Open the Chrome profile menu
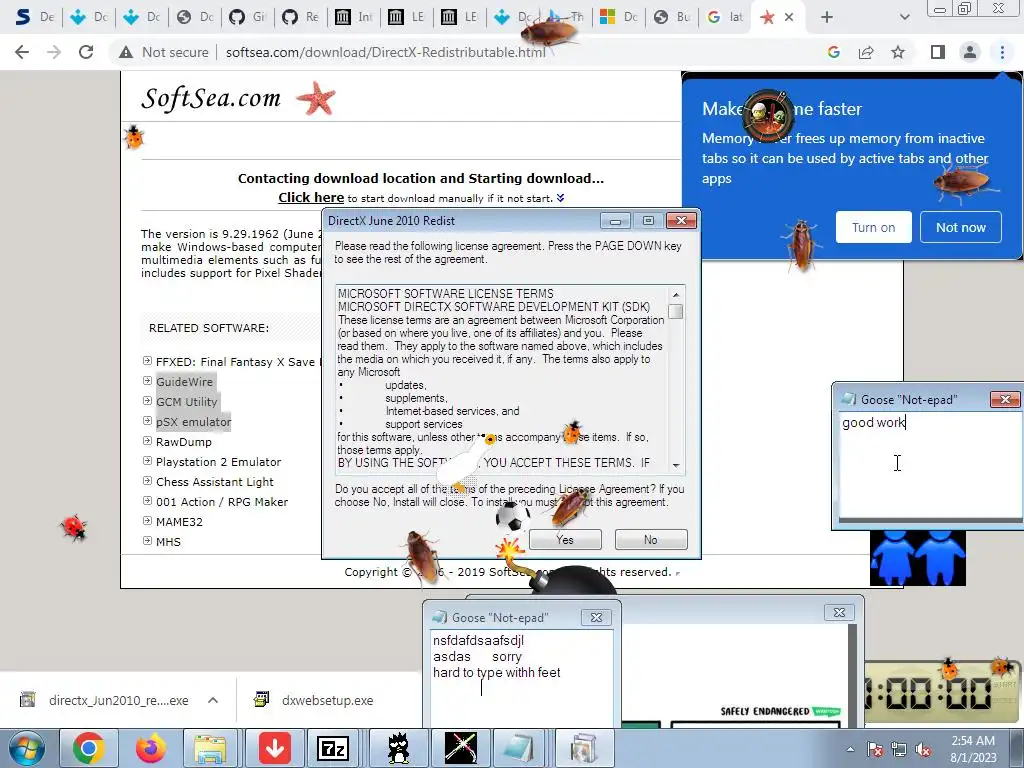The image size is (1024, 768). [x=970, y=52]
